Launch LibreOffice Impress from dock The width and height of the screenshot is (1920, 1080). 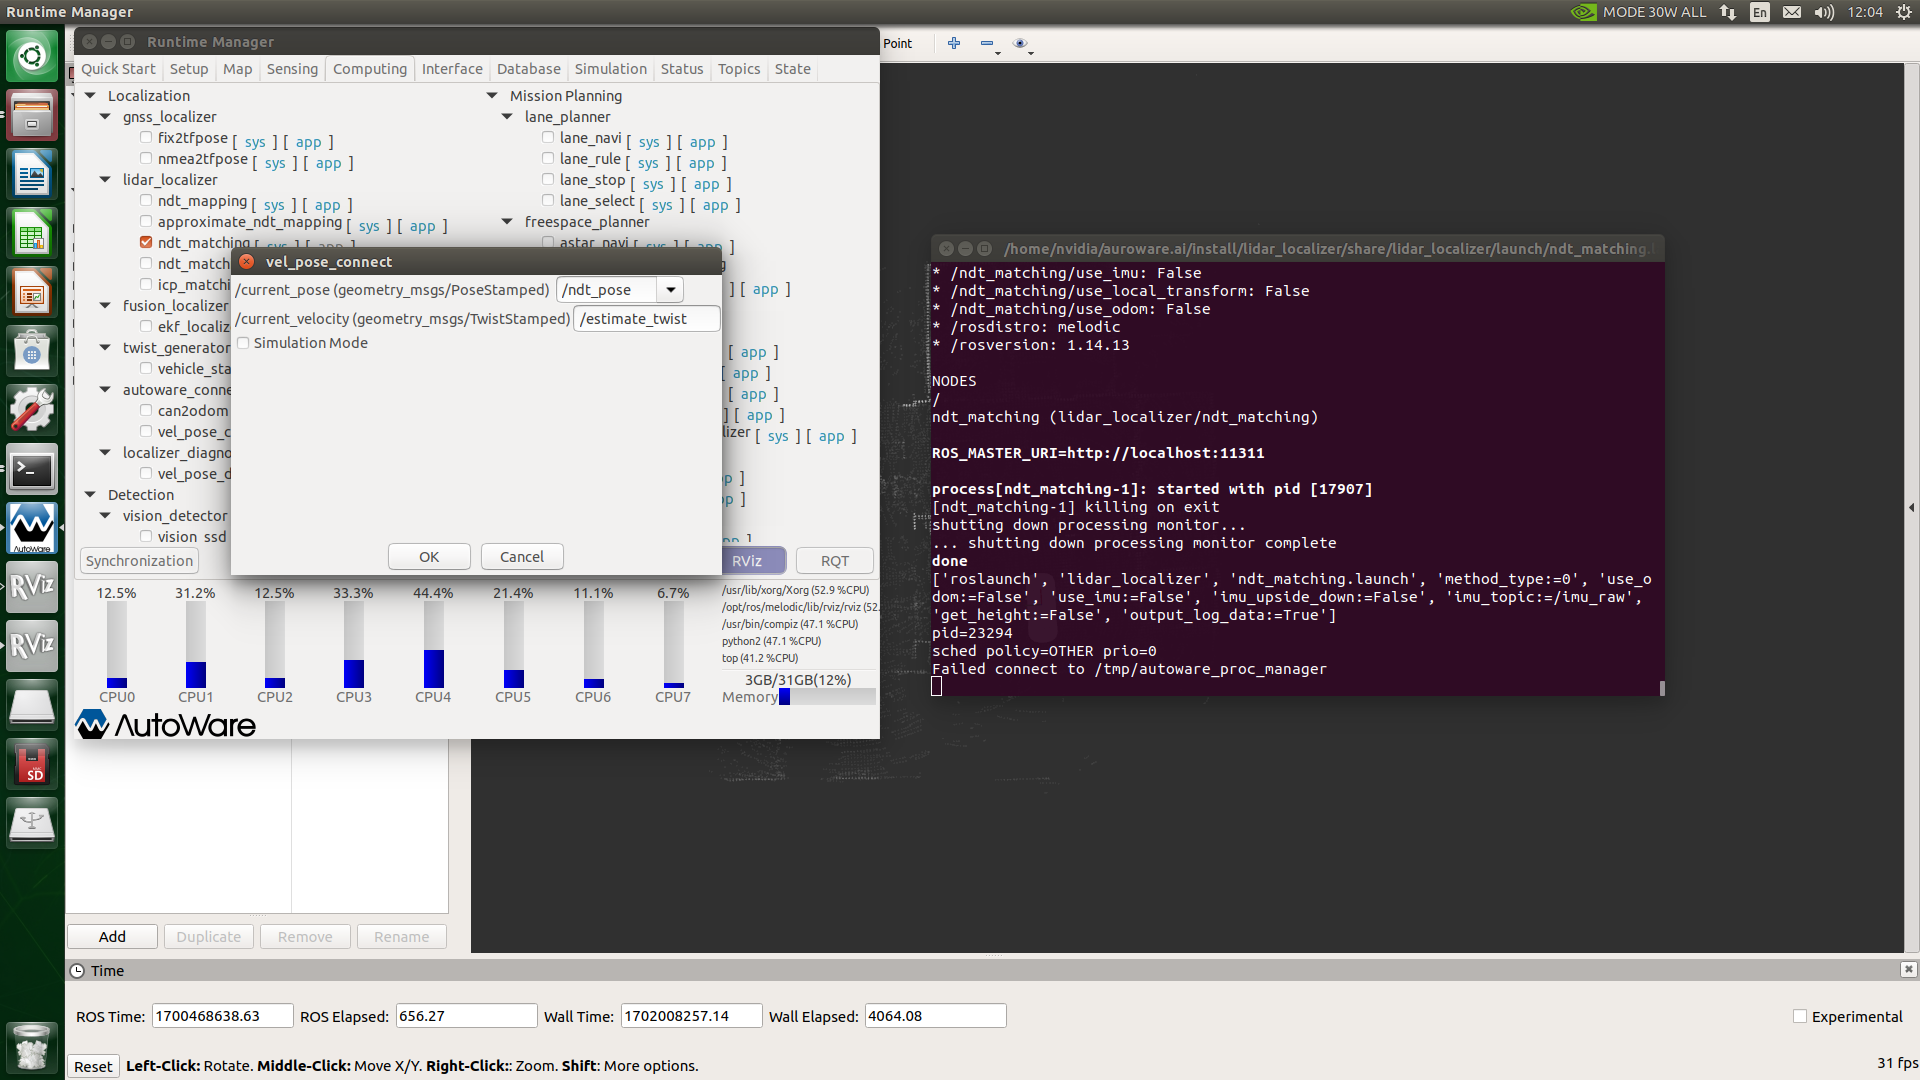pos(32,292)
